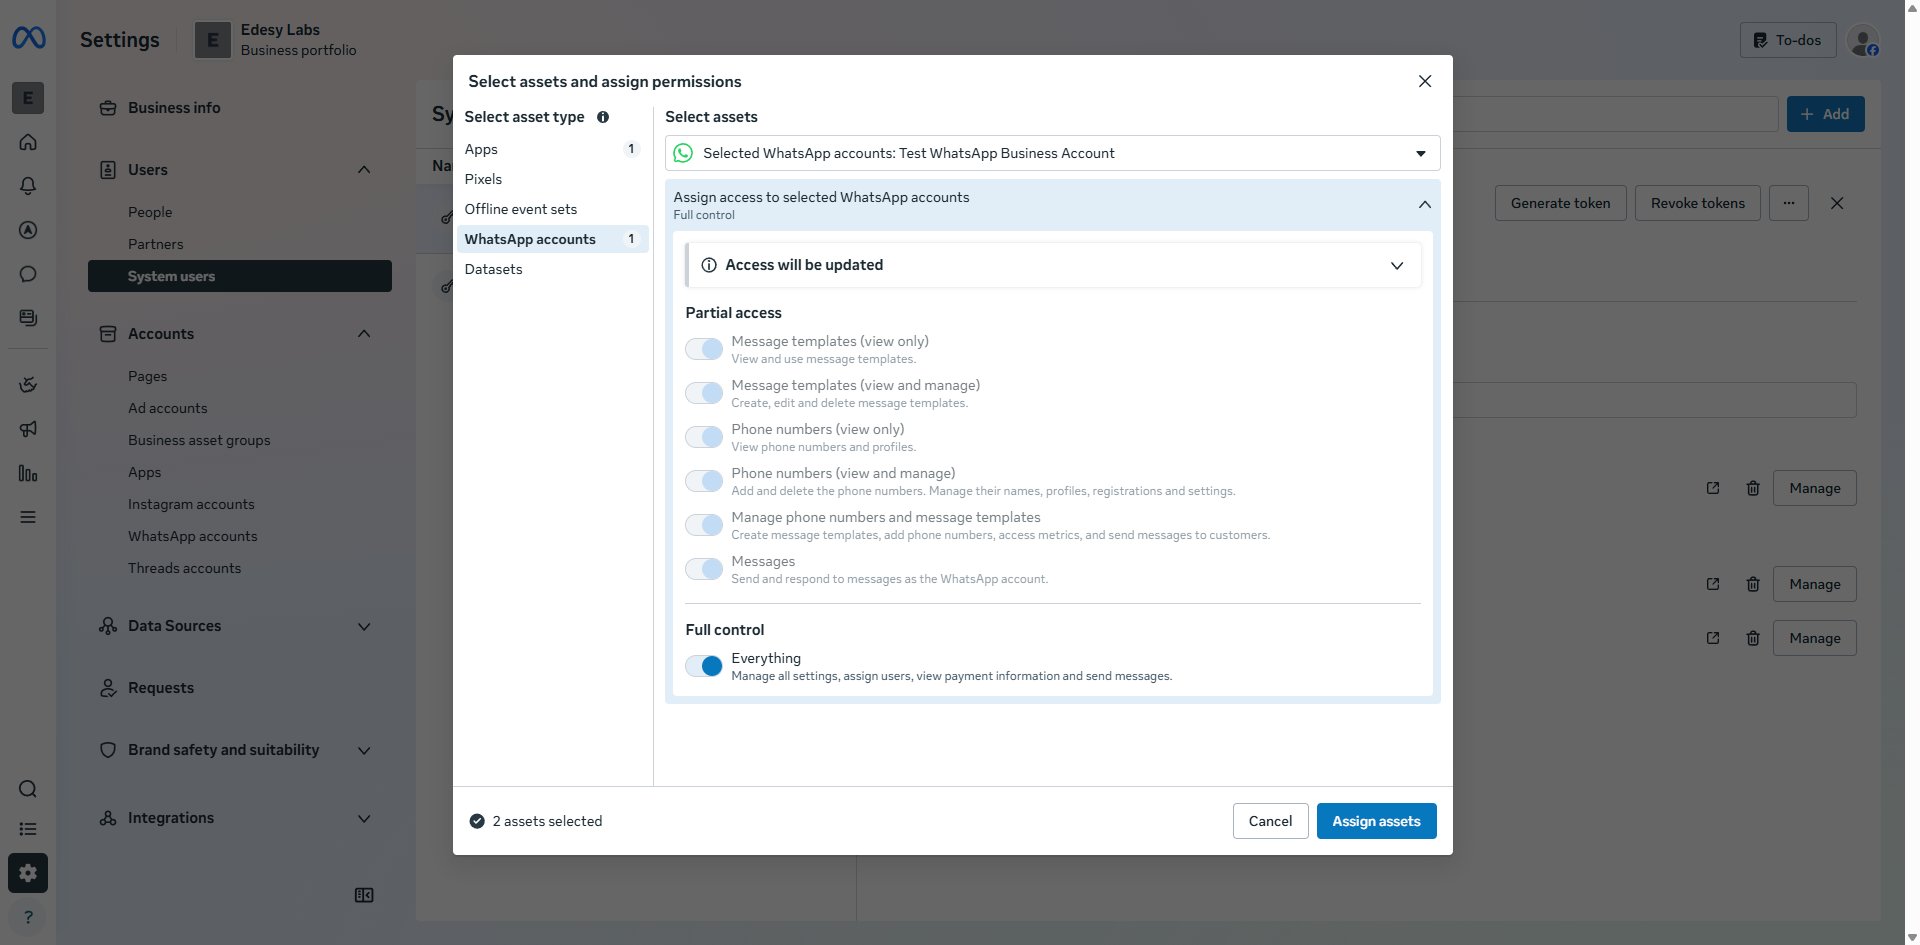Open the home icon in left rail
Screen dimensions: 1920x945
click(28, 142)
